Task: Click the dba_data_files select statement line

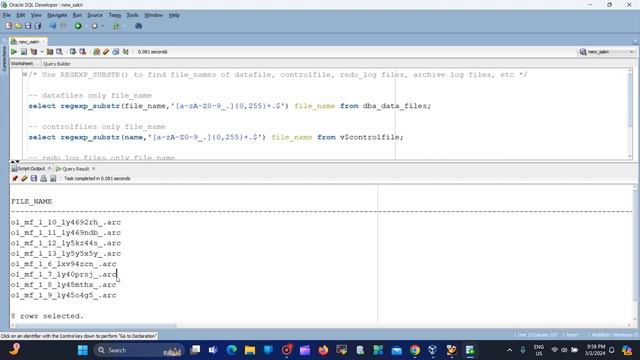Action: pyautogui.click(x=230, y=106)
